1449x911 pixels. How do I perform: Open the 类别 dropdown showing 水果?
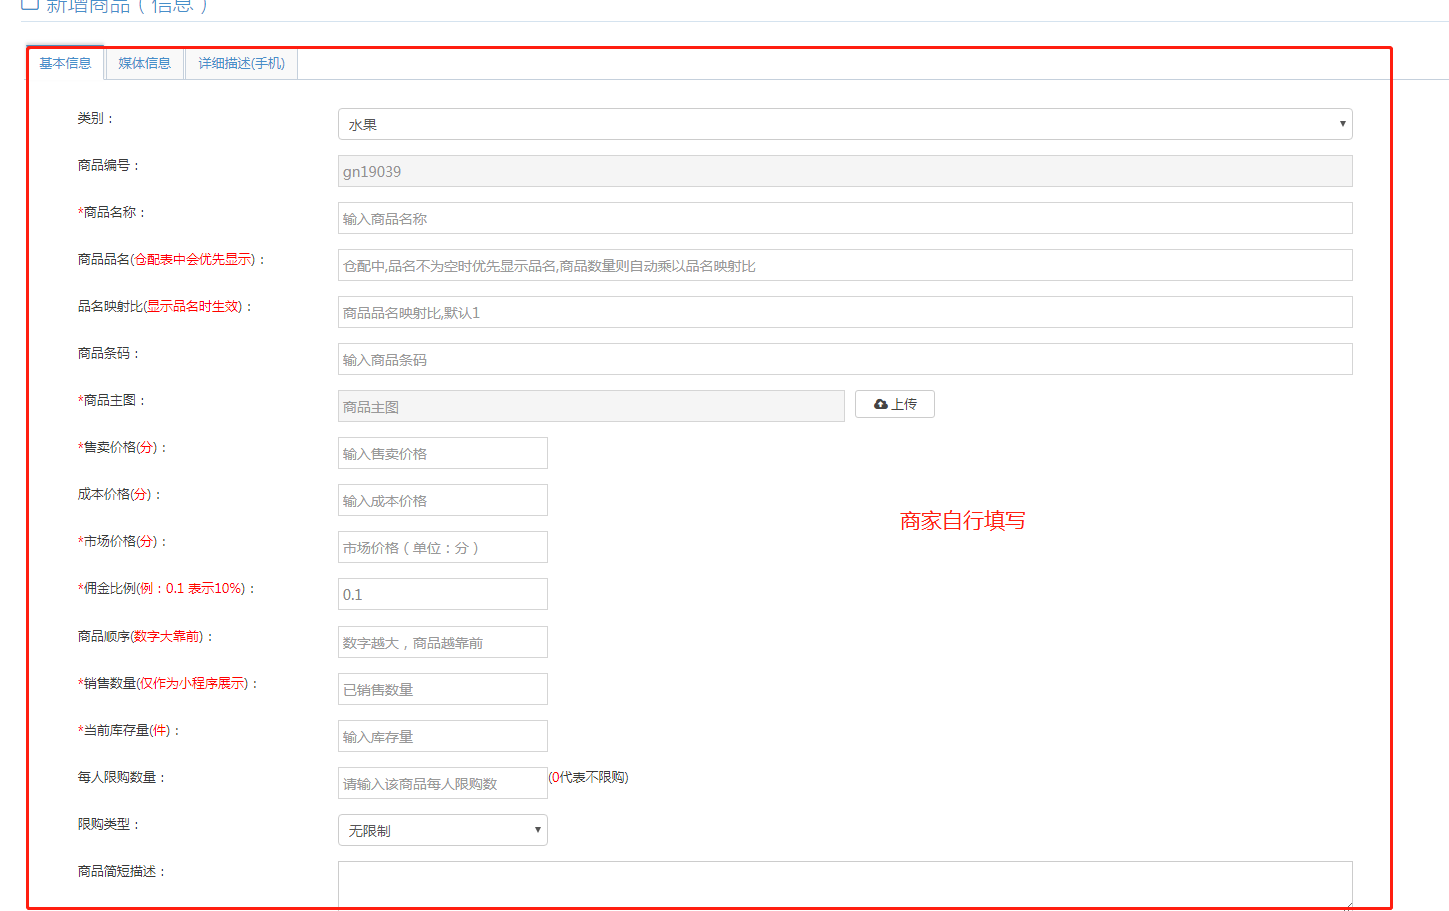[x=845, y=124]
